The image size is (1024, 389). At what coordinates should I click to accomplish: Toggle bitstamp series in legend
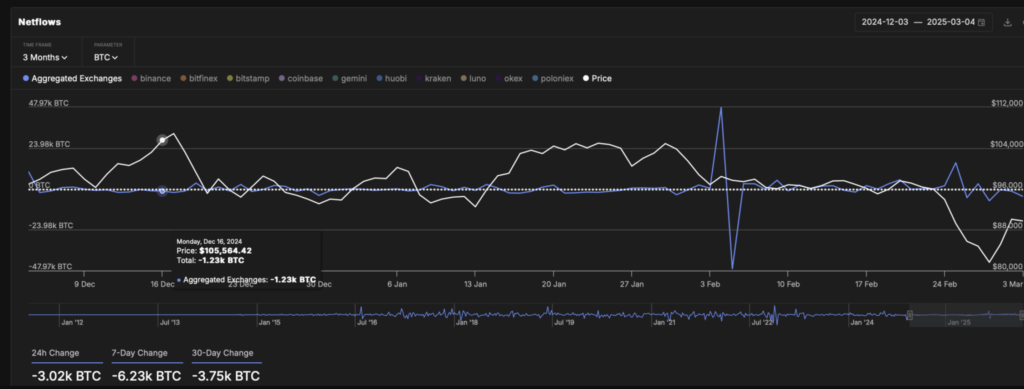[x=248, y=78]
